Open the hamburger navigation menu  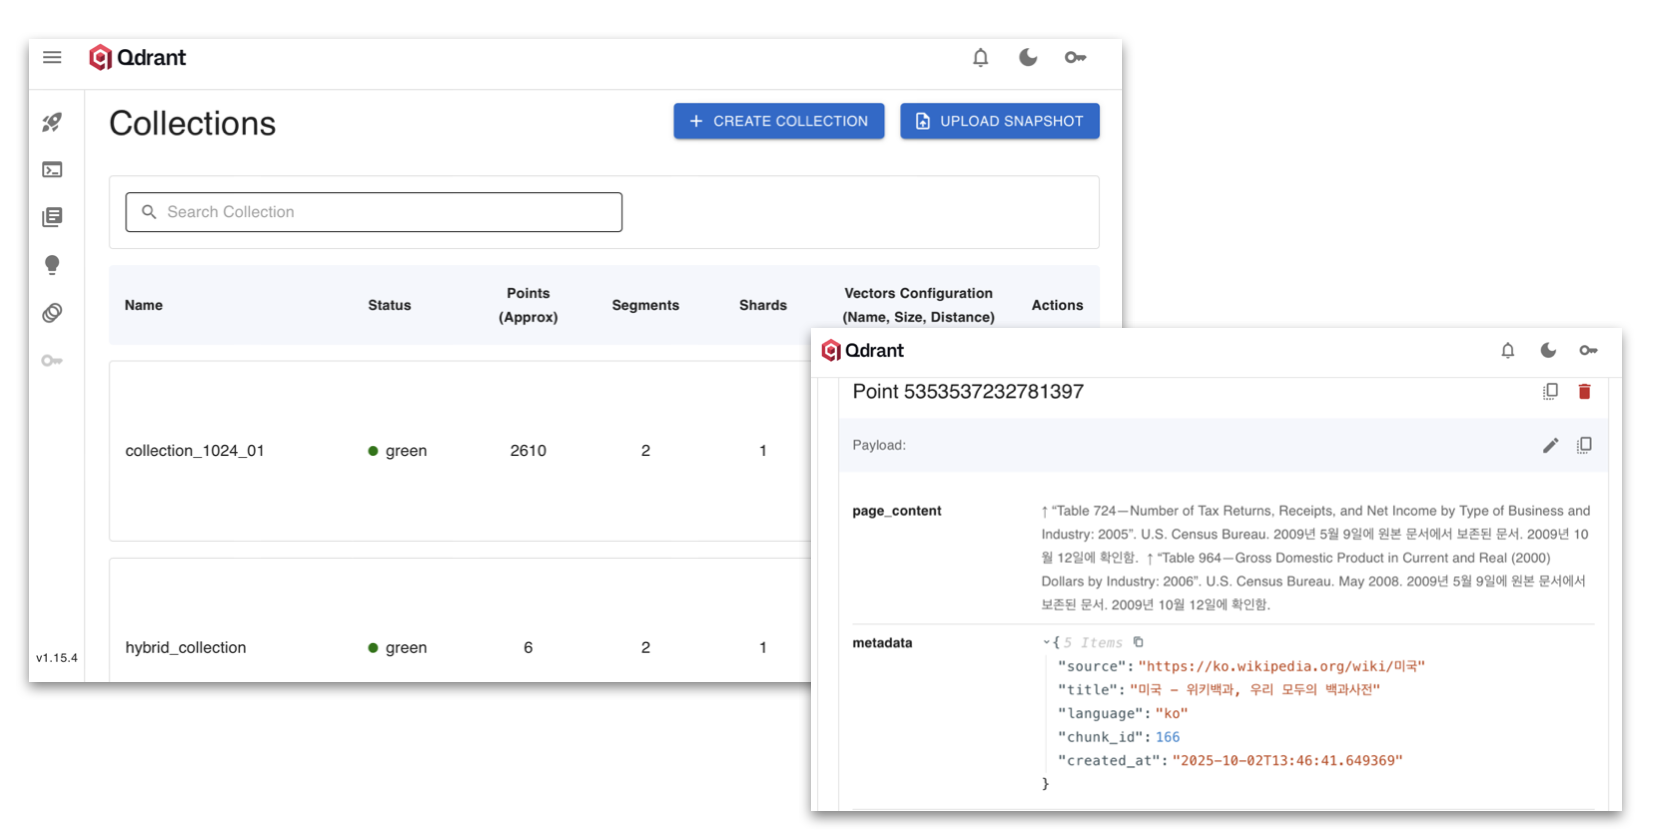click(x=52, y=58)
